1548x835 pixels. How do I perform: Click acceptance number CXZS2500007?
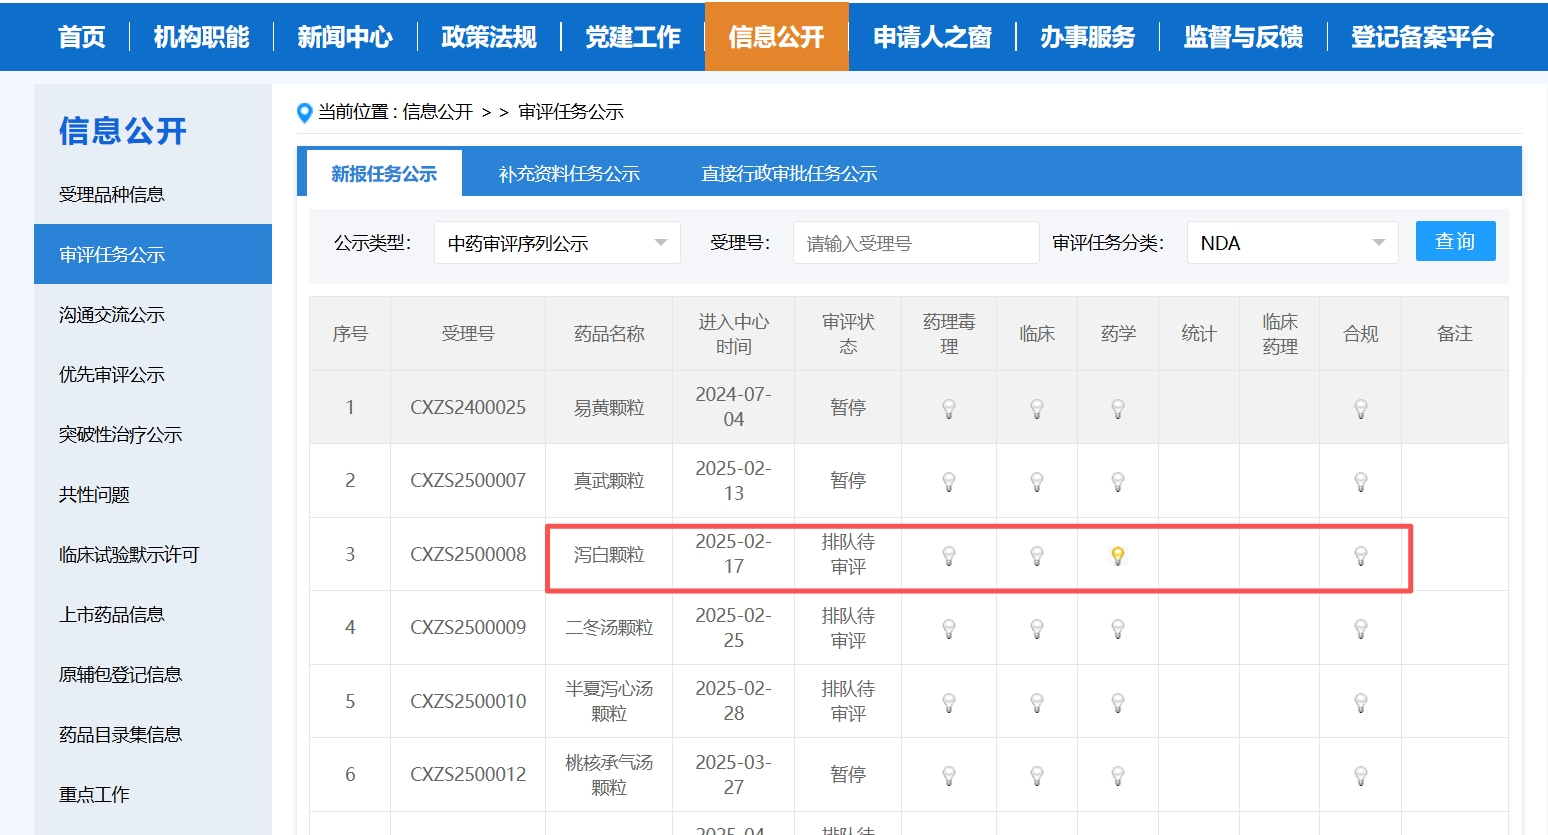[468, 480]
